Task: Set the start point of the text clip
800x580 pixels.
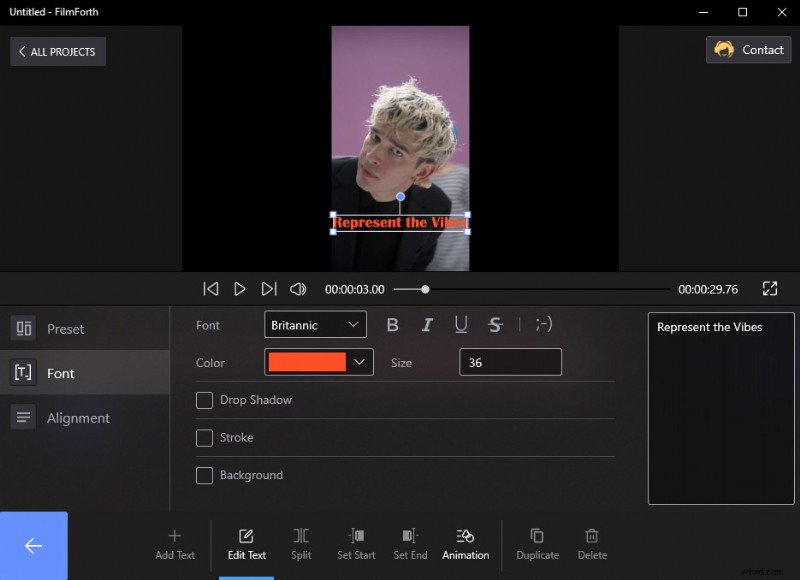Action: [x=356, y=545]
